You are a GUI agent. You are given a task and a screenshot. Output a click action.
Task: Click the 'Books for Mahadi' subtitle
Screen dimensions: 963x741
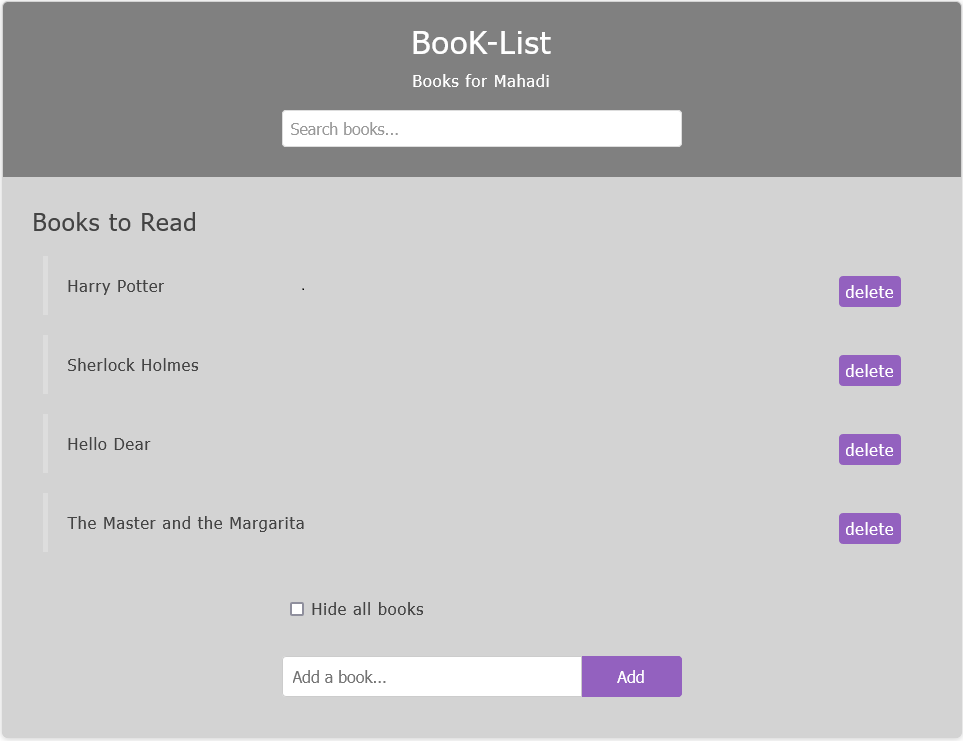481,81
